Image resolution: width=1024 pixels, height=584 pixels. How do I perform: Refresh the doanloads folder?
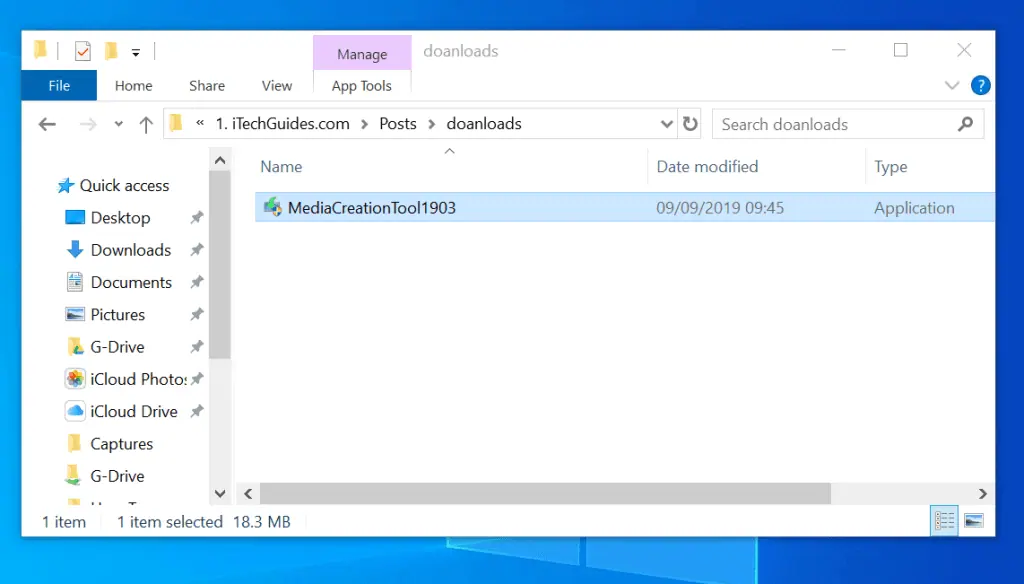point(690,123)
